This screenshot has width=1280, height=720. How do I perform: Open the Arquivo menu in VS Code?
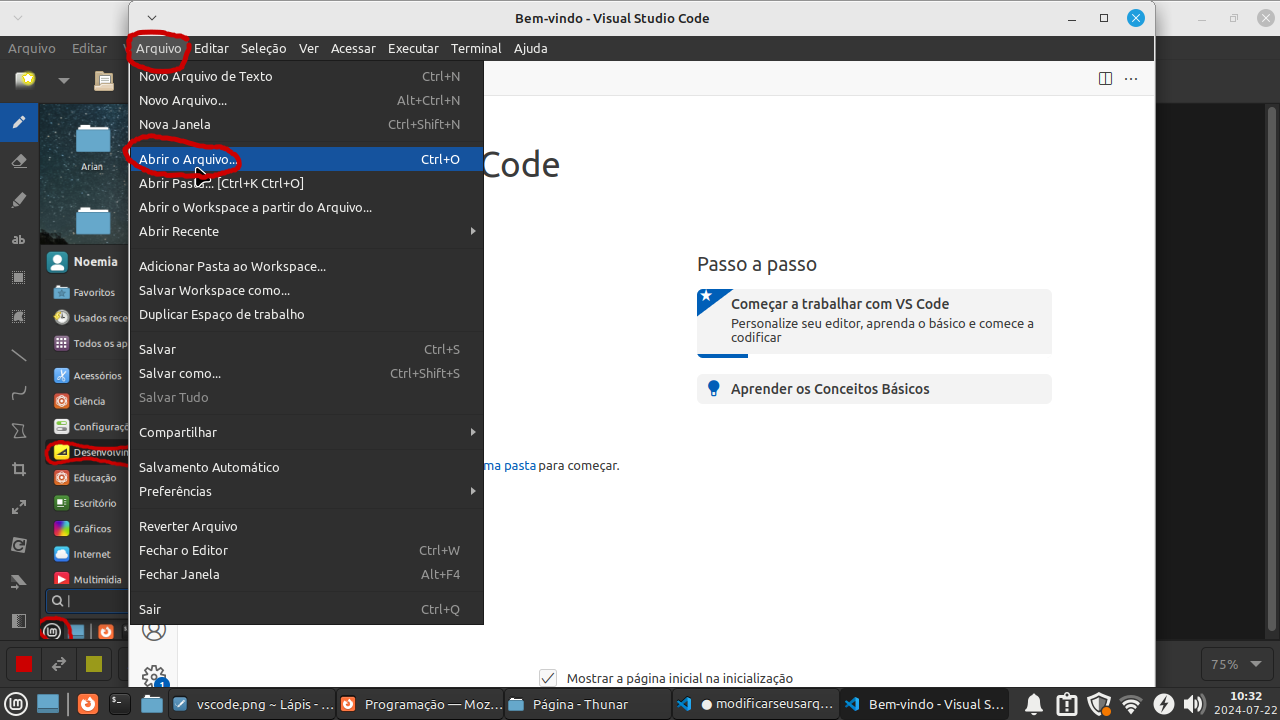[159, 48]
